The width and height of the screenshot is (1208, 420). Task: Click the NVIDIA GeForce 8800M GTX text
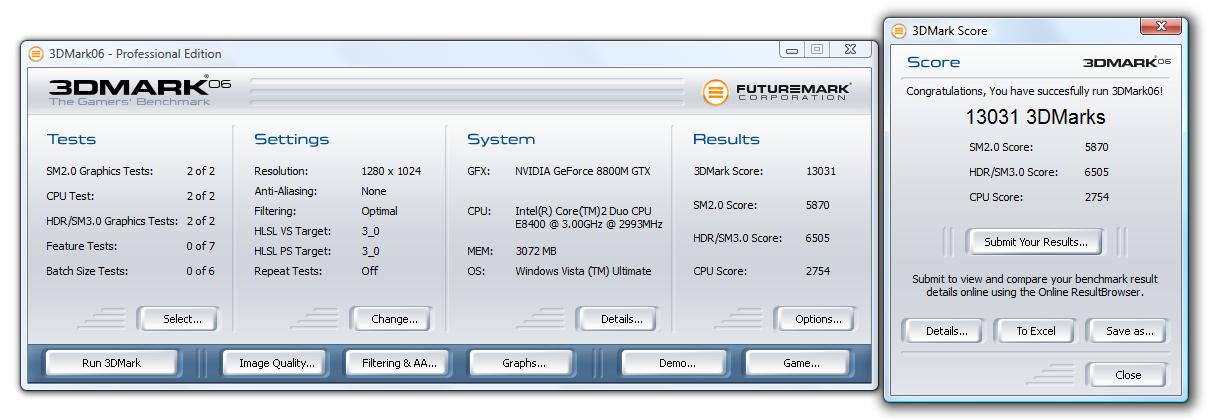583,171
